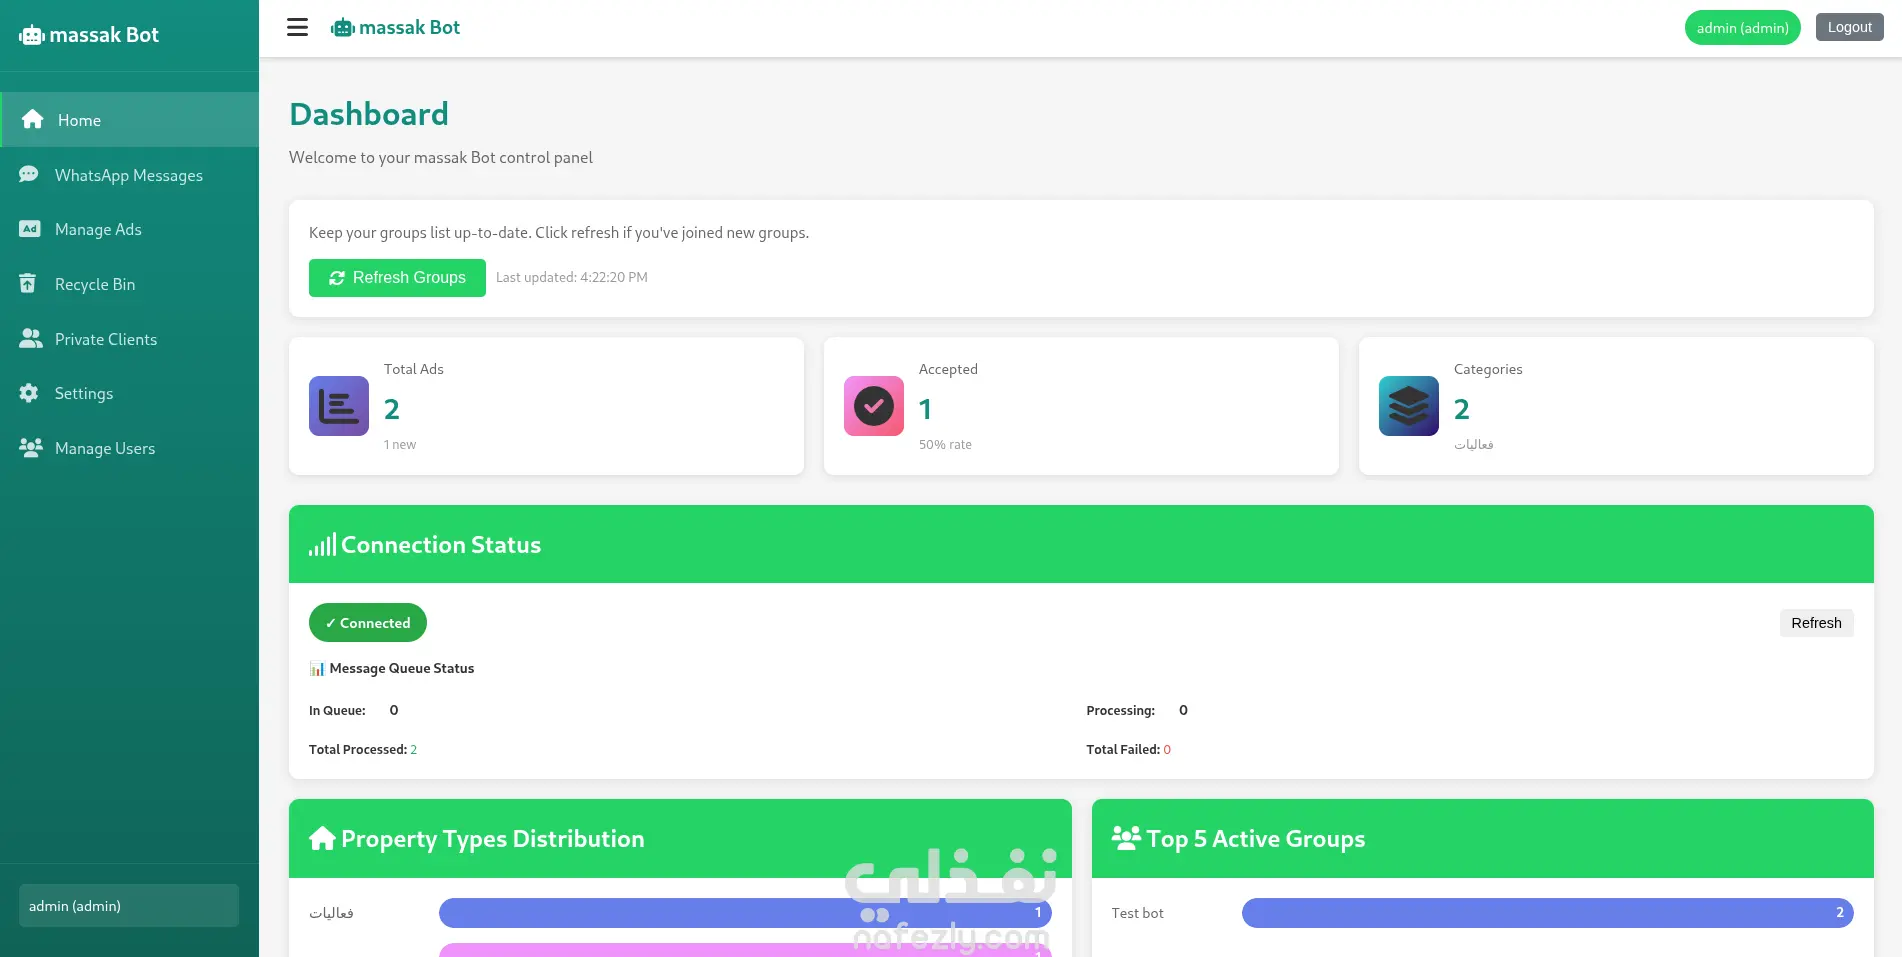This screenshot has height=957, width=1902.
Task: Click the Categories layers icon
Action: [x=1409, y=406]
